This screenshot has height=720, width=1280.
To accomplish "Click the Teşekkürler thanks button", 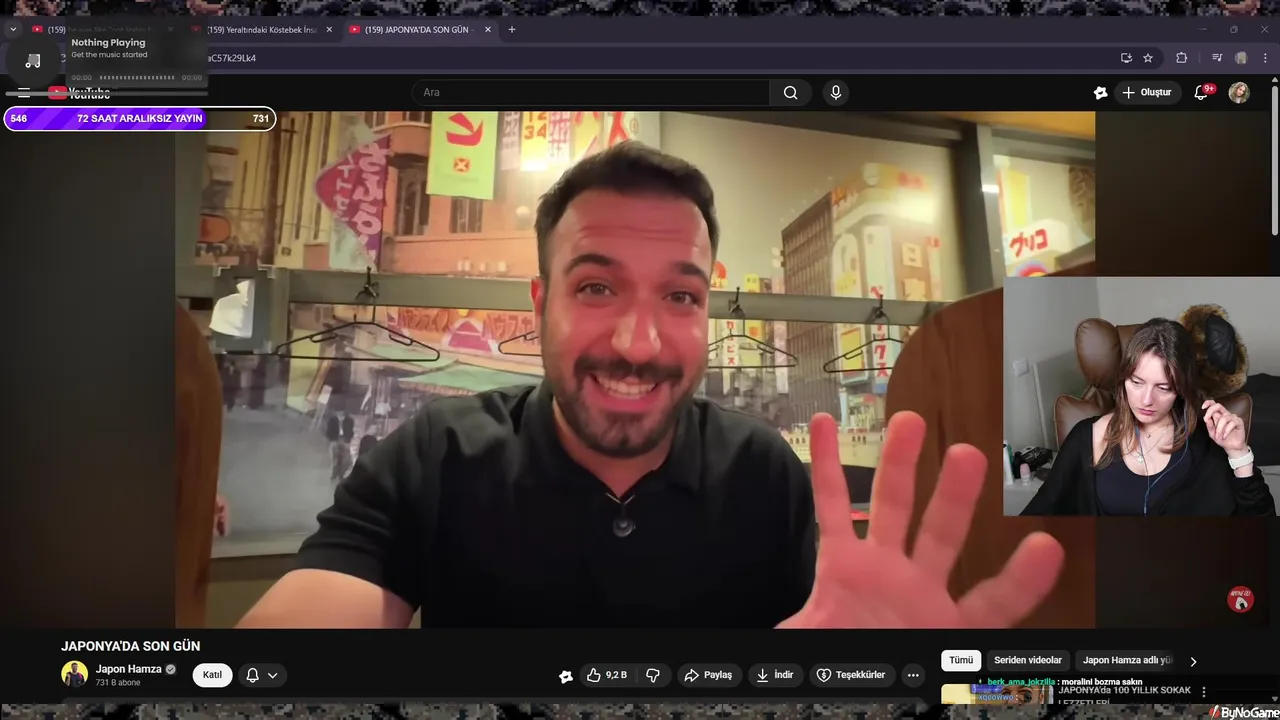I will pyautogui.click(x=851, y=675).
